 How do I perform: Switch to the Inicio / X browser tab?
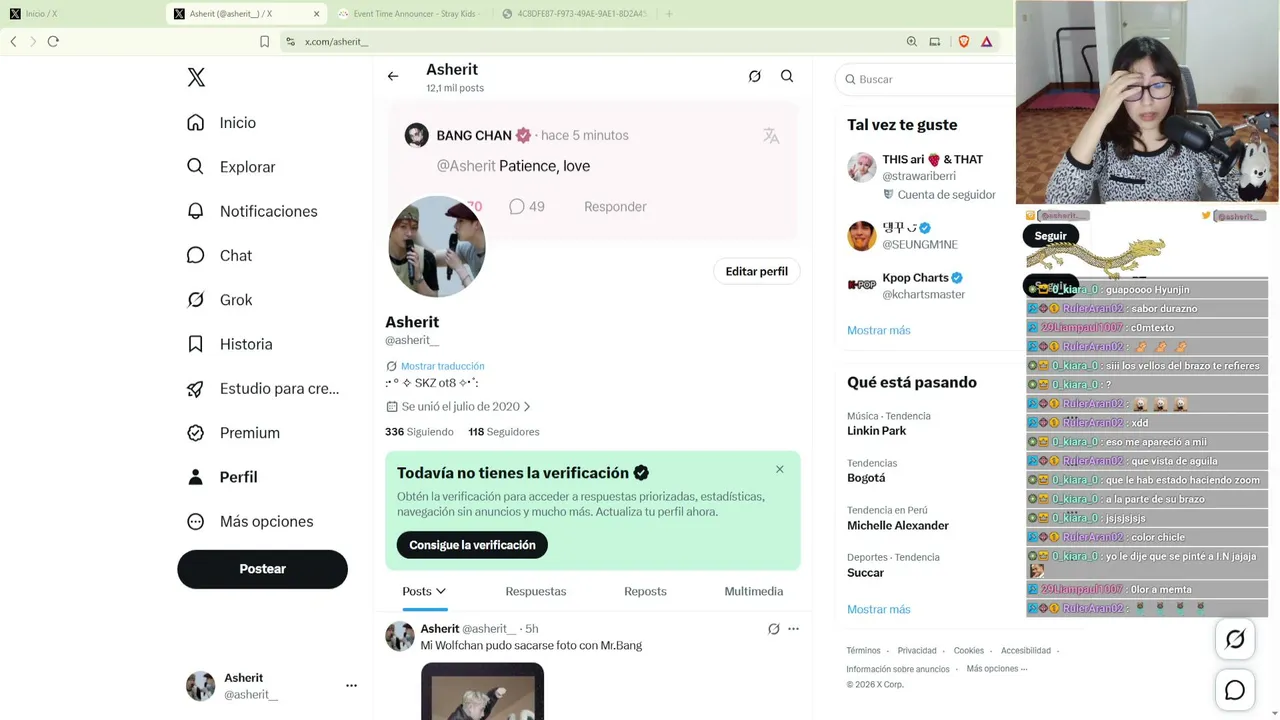click(x=82, y=14)
